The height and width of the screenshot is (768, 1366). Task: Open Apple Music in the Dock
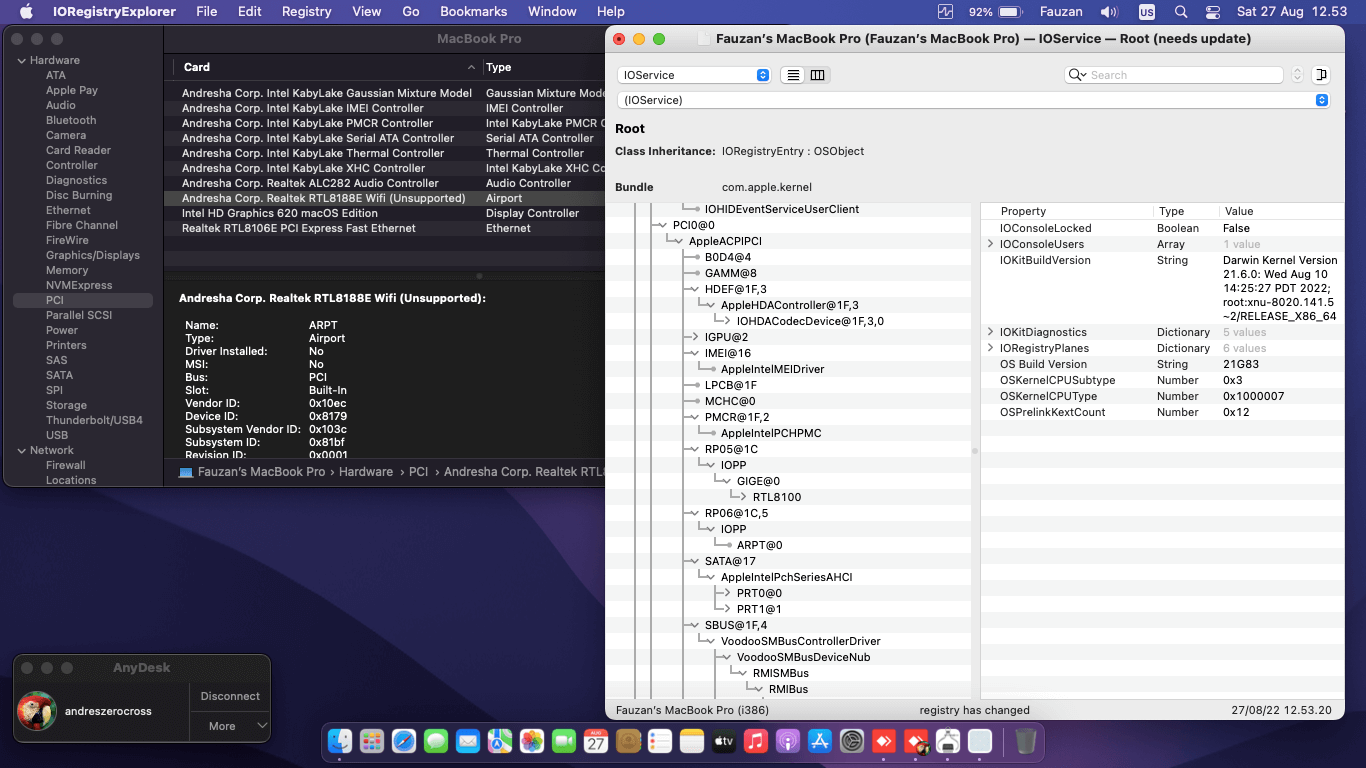point(755,741)
